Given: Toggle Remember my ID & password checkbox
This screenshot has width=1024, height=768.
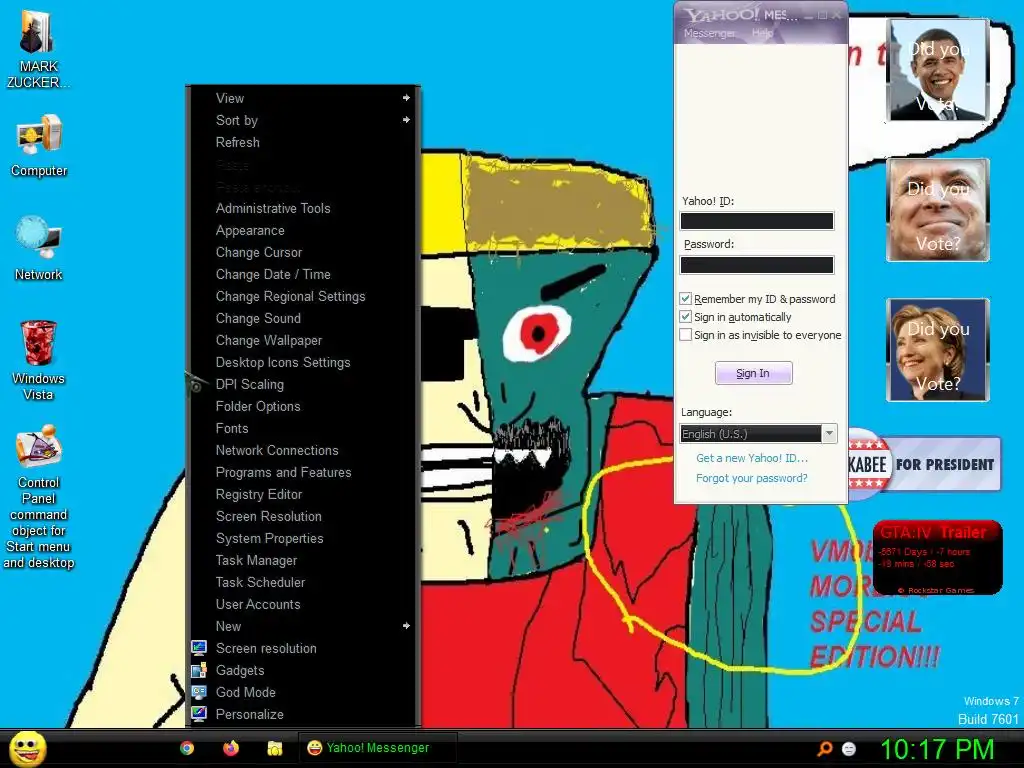Looking at the screenshot, I should point(685,299).
